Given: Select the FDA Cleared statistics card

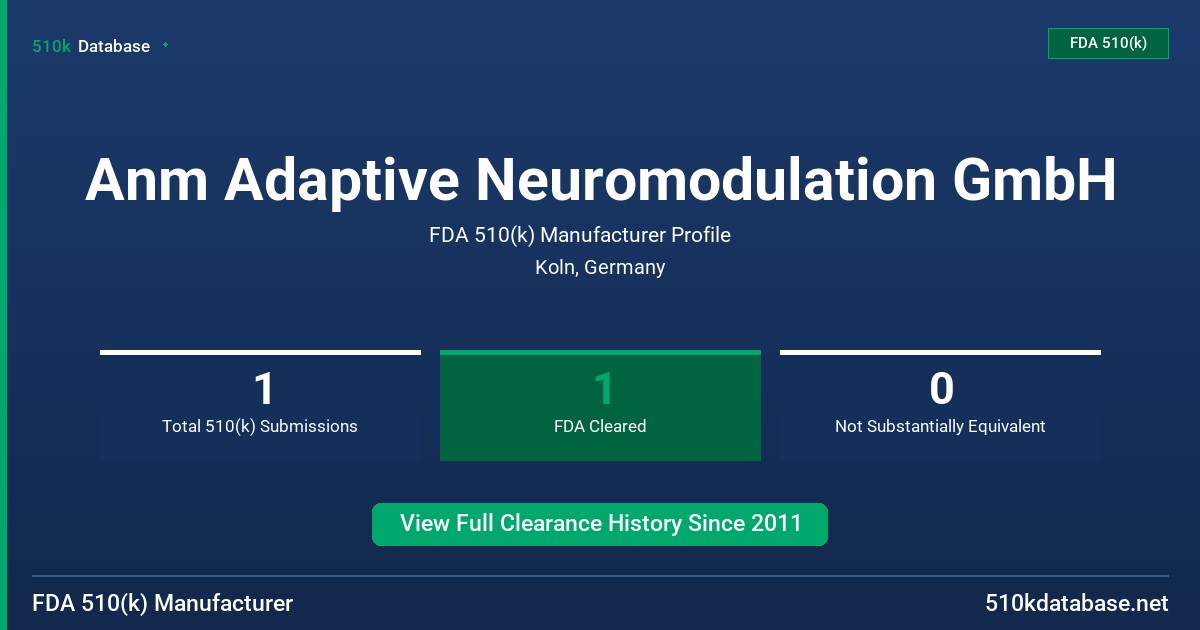Looking at the screenshot, I should [x=600, y=405].
